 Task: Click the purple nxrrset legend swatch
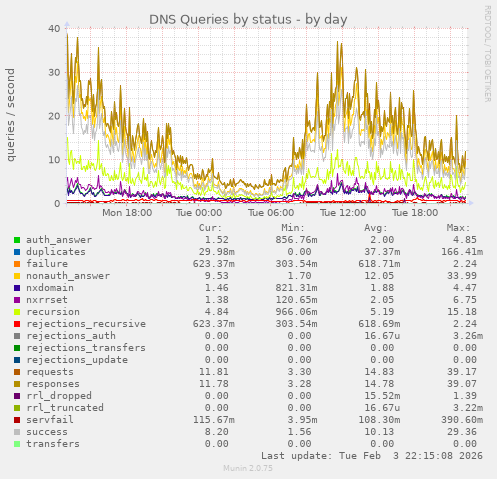[17, 300]
